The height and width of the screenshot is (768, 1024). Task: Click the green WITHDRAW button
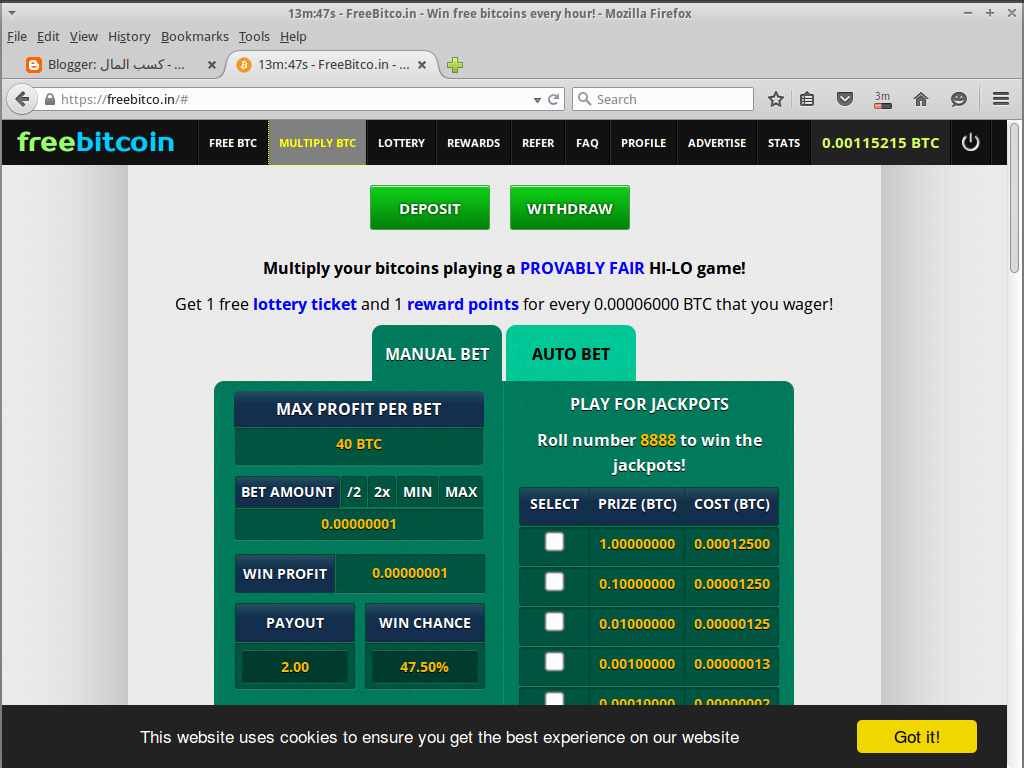point(569,208)
